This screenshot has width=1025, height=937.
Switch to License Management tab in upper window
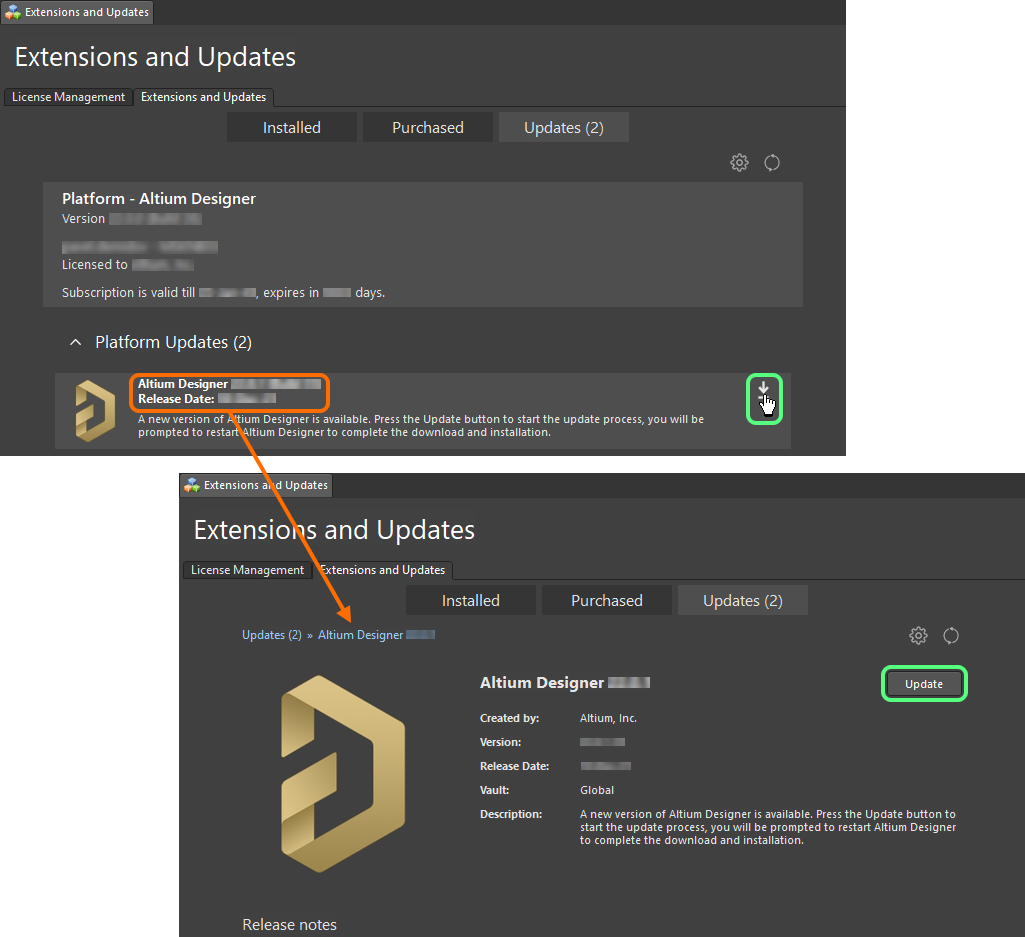tap(68, 97)
